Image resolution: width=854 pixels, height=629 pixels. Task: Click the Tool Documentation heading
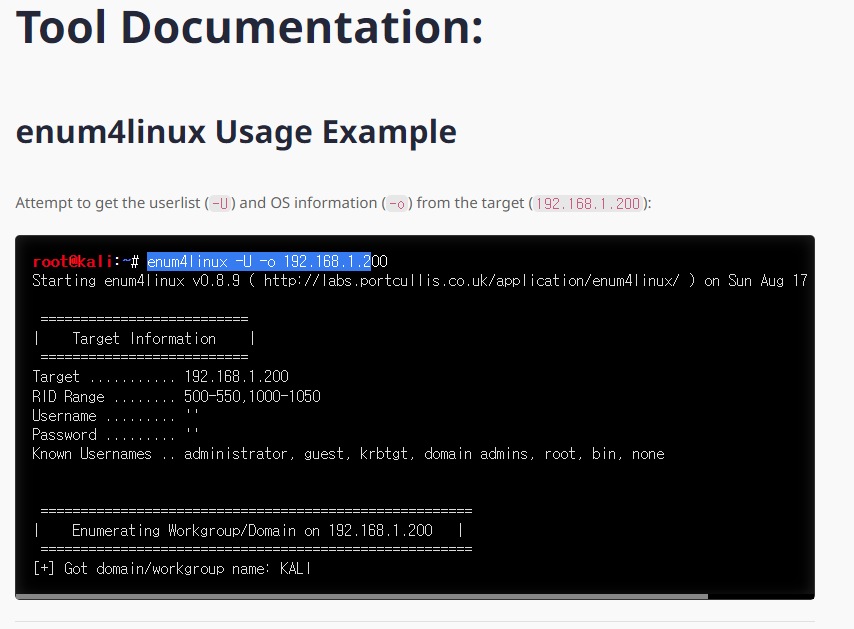click(249, 27)
